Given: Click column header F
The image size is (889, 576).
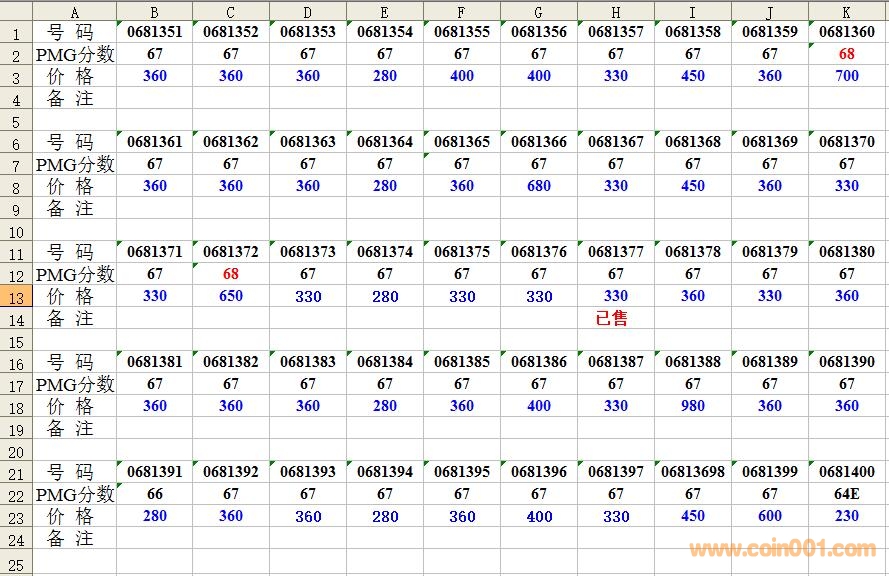Looking at the screenshot, I should coord(461,11).
